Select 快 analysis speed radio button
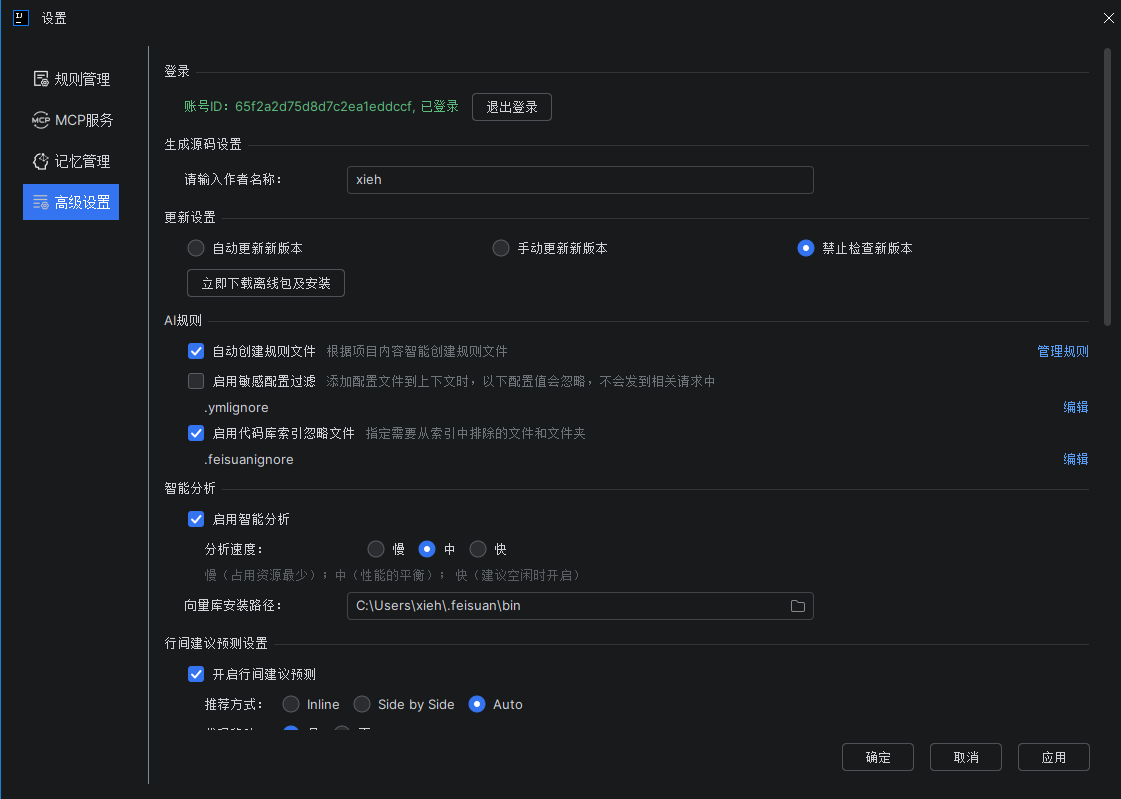This screenshot has height=799, width=1121. pyautogui.click(x=478, y=549)
